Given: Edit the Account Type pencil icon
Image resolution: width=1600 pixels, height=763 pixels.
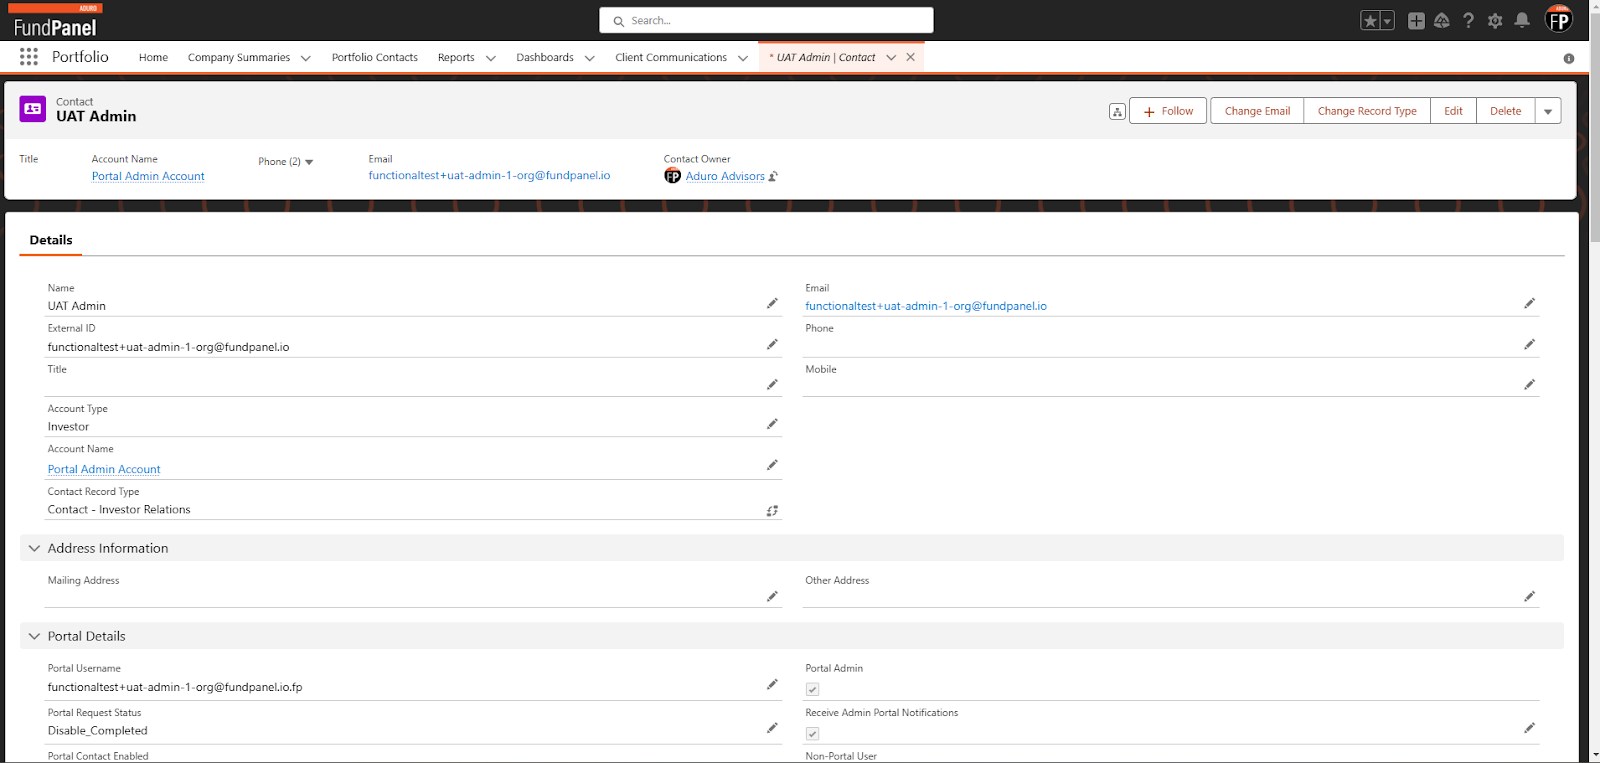Looking at the screenshot, I should [x=772, y=424].
